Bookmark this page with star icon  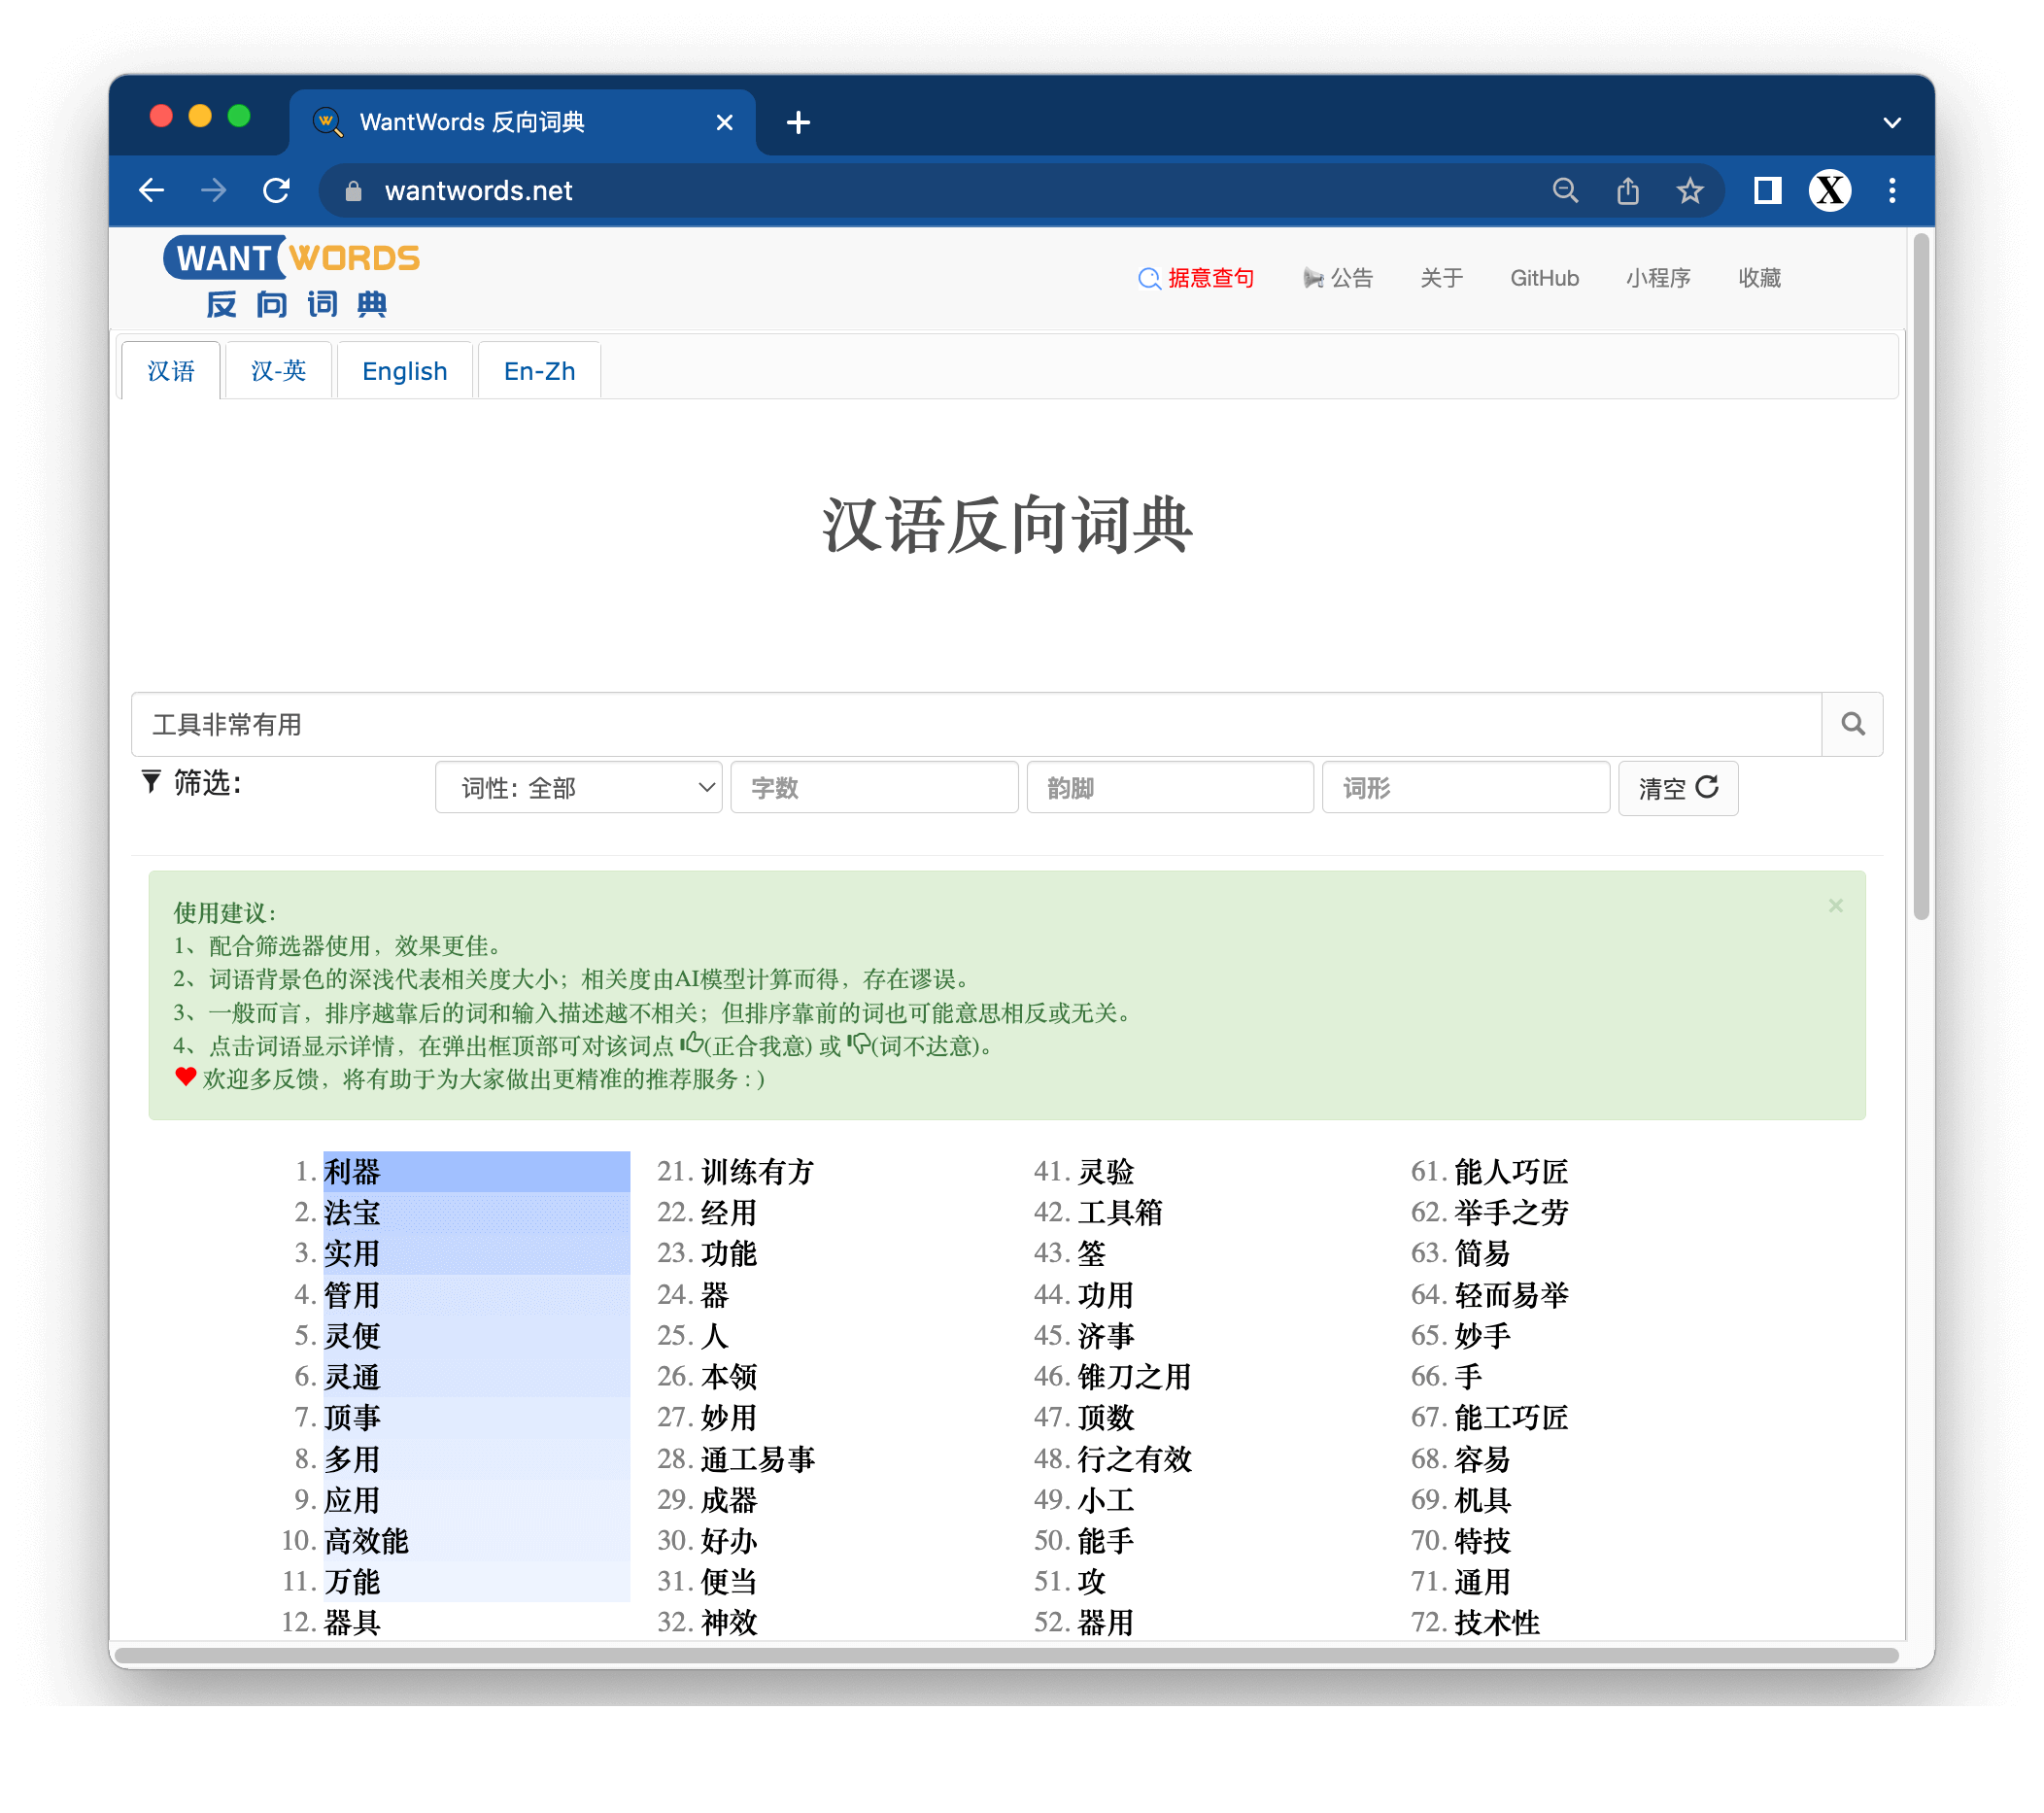tap(1690, 191)
